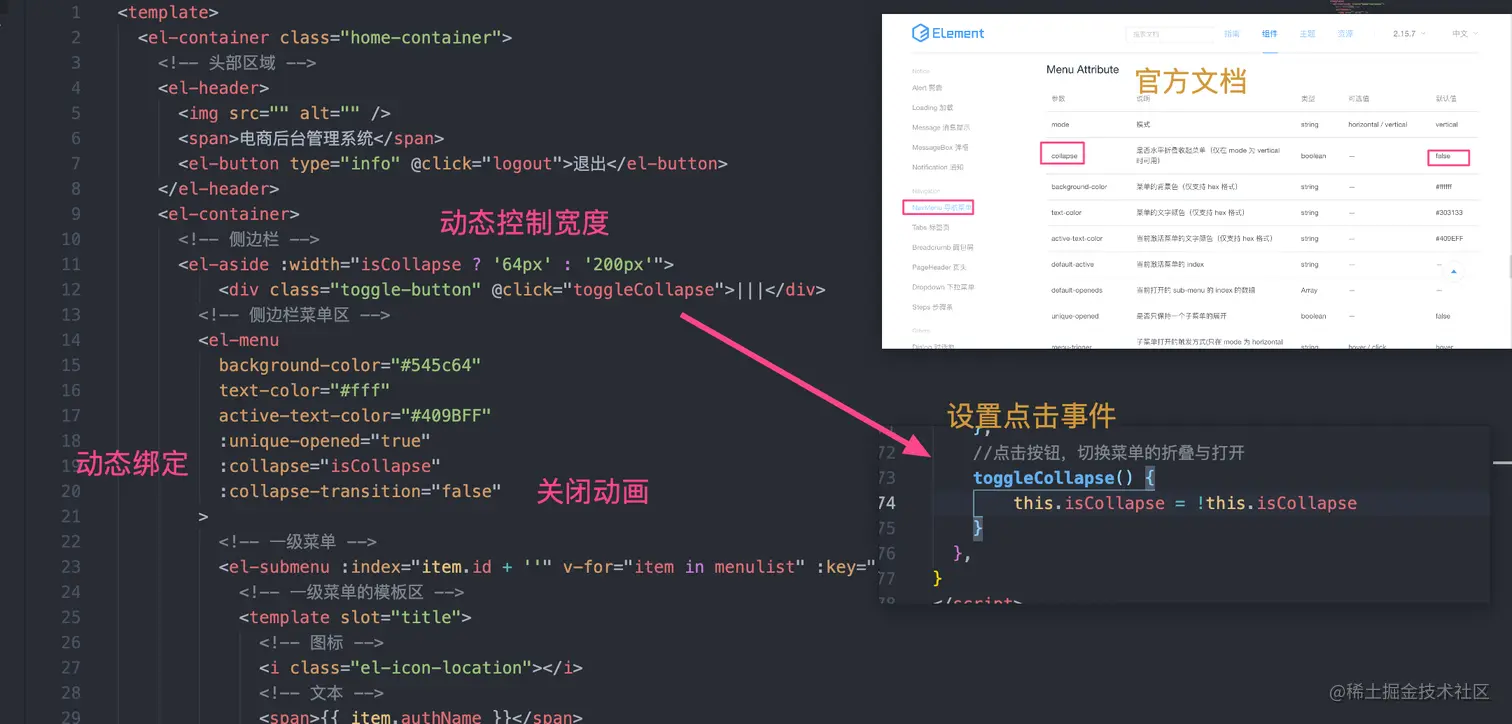Screen dimensions: 1512x724
Task: Click the template slot="title" line
Action: [x=355, y=617]
